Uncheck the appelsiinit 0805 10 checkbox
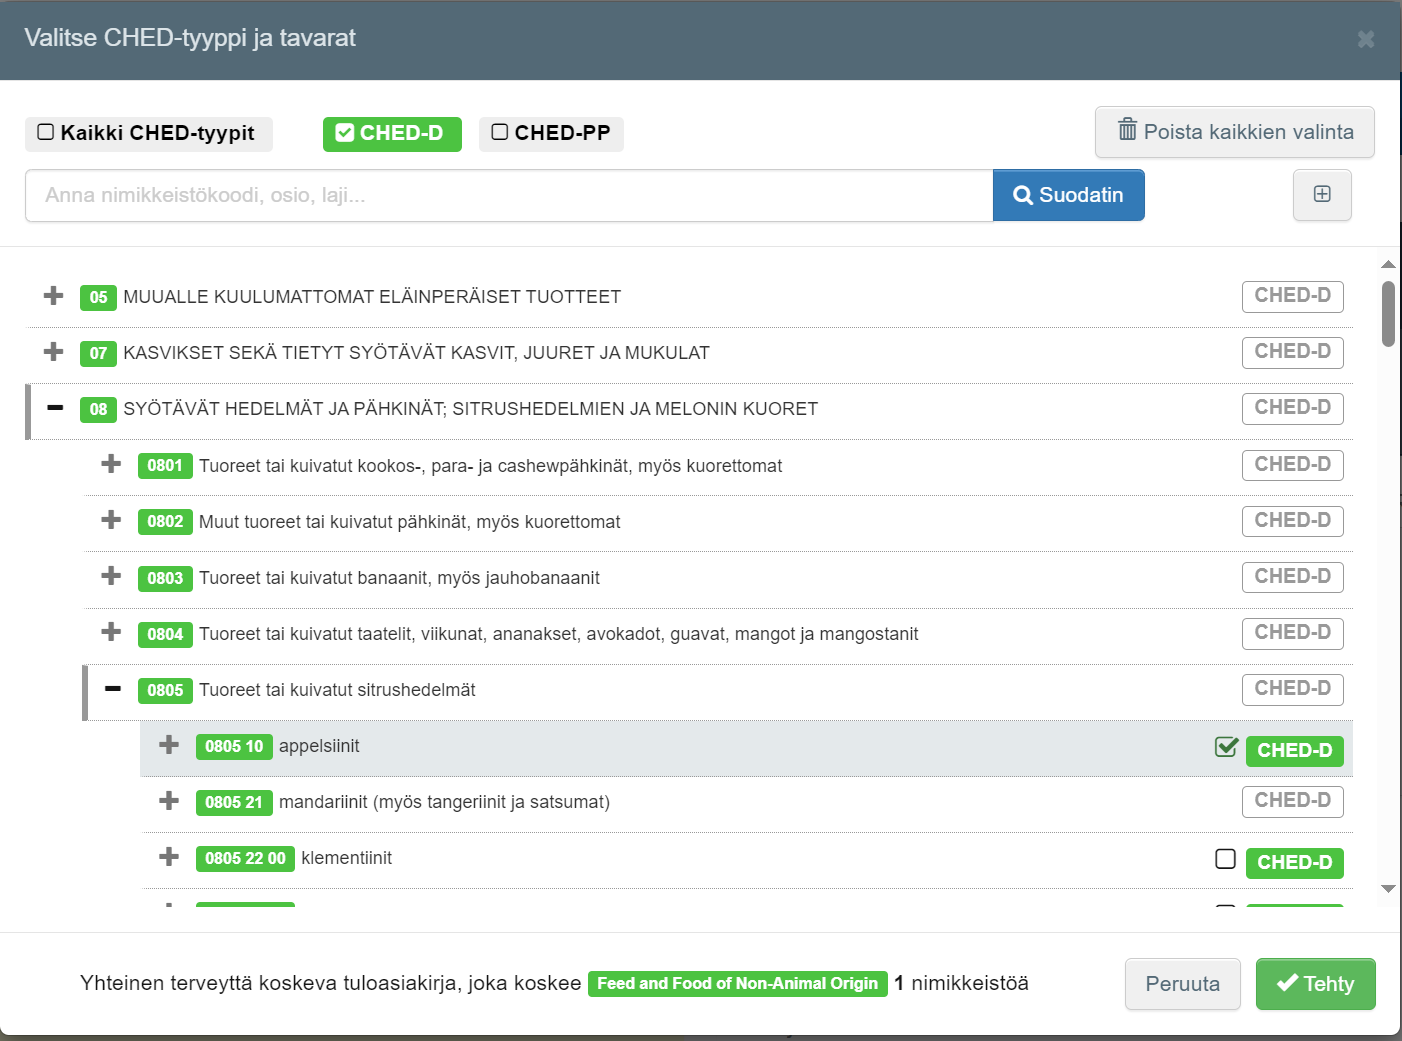Image resolution: width=1402 pixels, height=1041 pixels. coord(1226,747)
